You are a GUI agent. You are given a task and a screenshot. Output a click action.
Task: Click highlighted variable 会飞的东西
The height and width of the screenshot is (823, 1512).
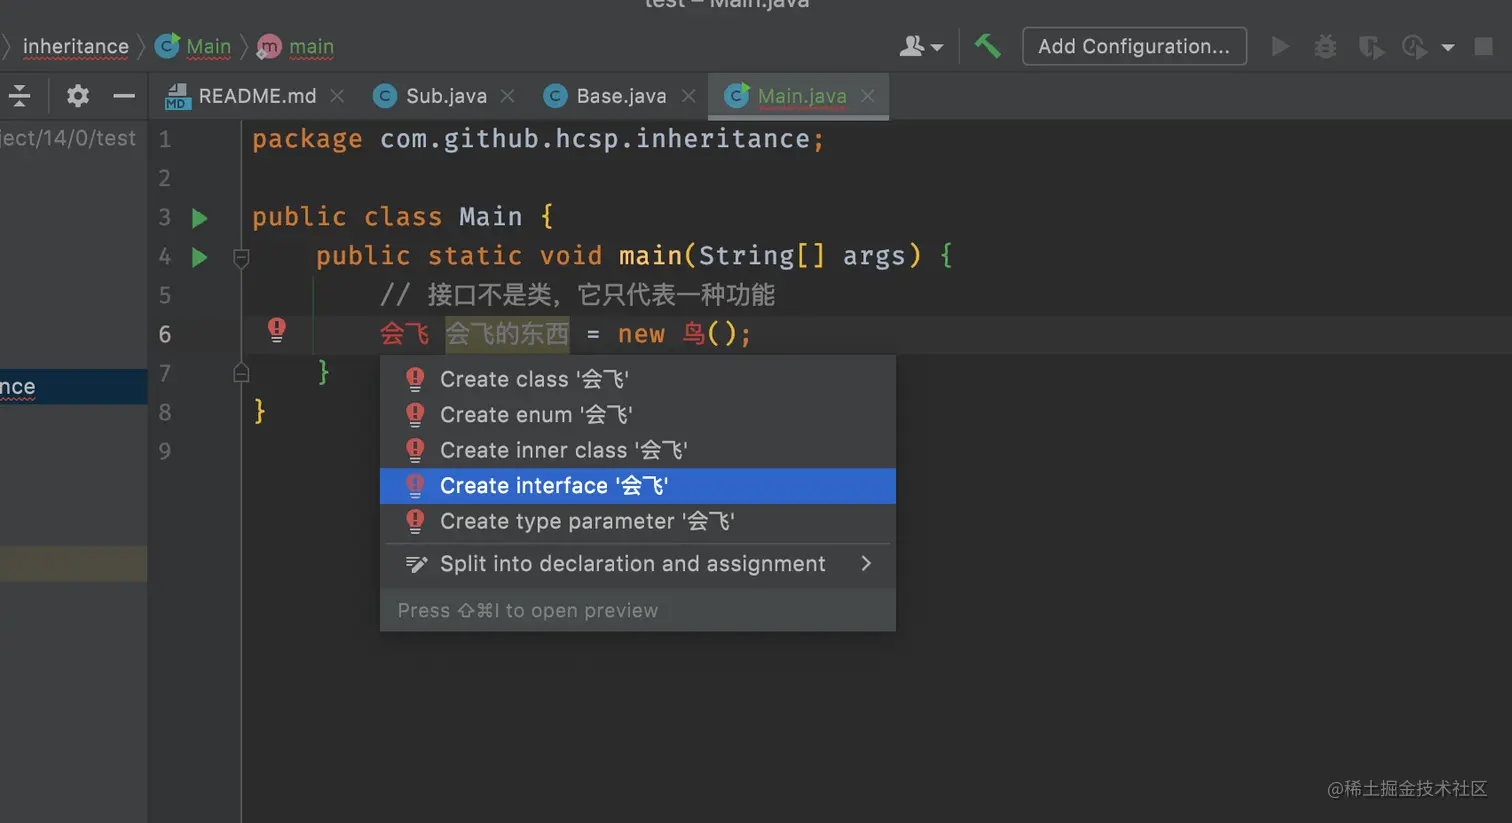point(507,334)
